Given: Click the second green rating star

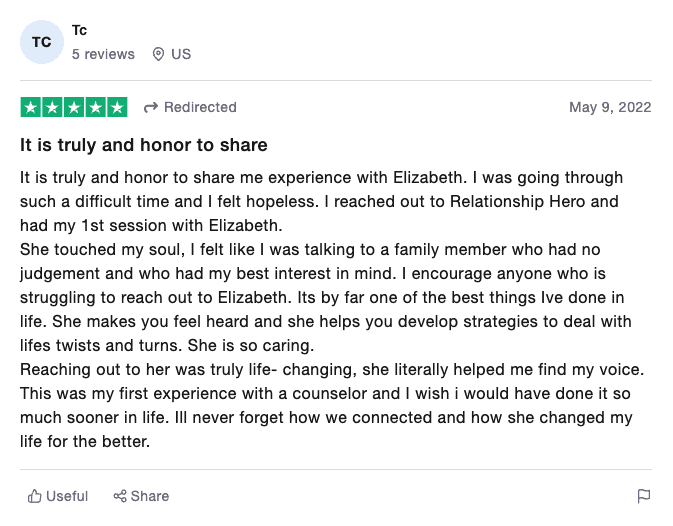Looking at the screenshot, I should pos(52,107).
